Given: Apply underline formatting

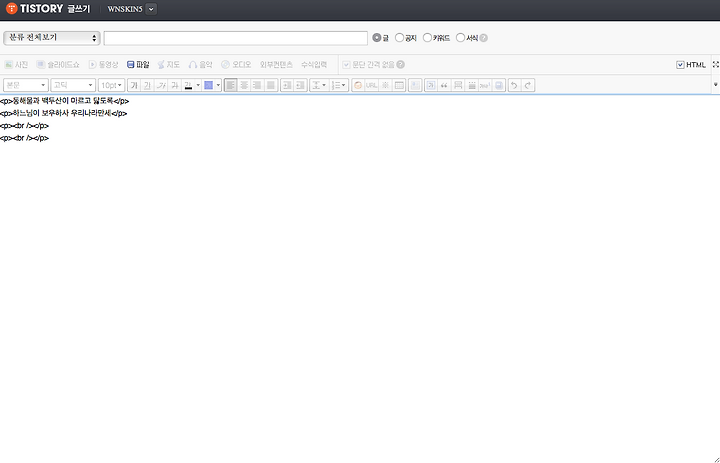Looking at the screenshot, I should [x=147, y=85].
